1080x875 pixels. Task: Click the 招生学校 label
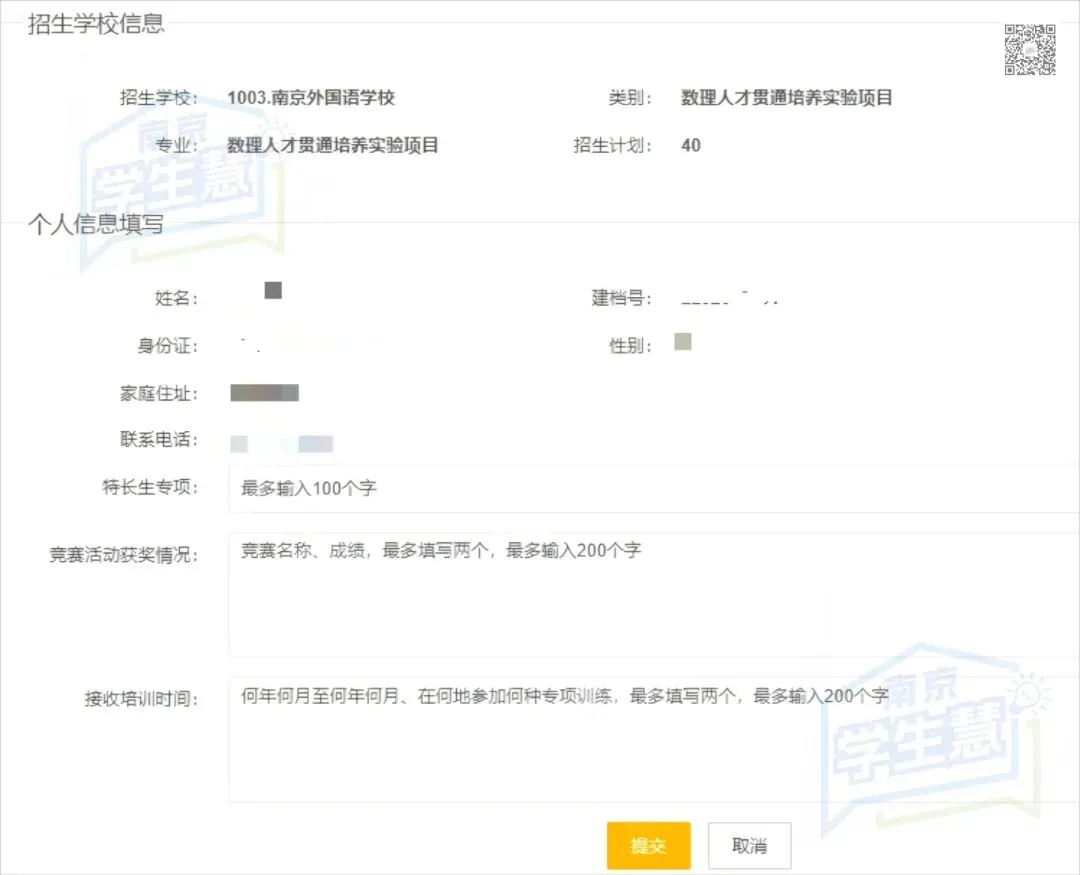(158, 98)
